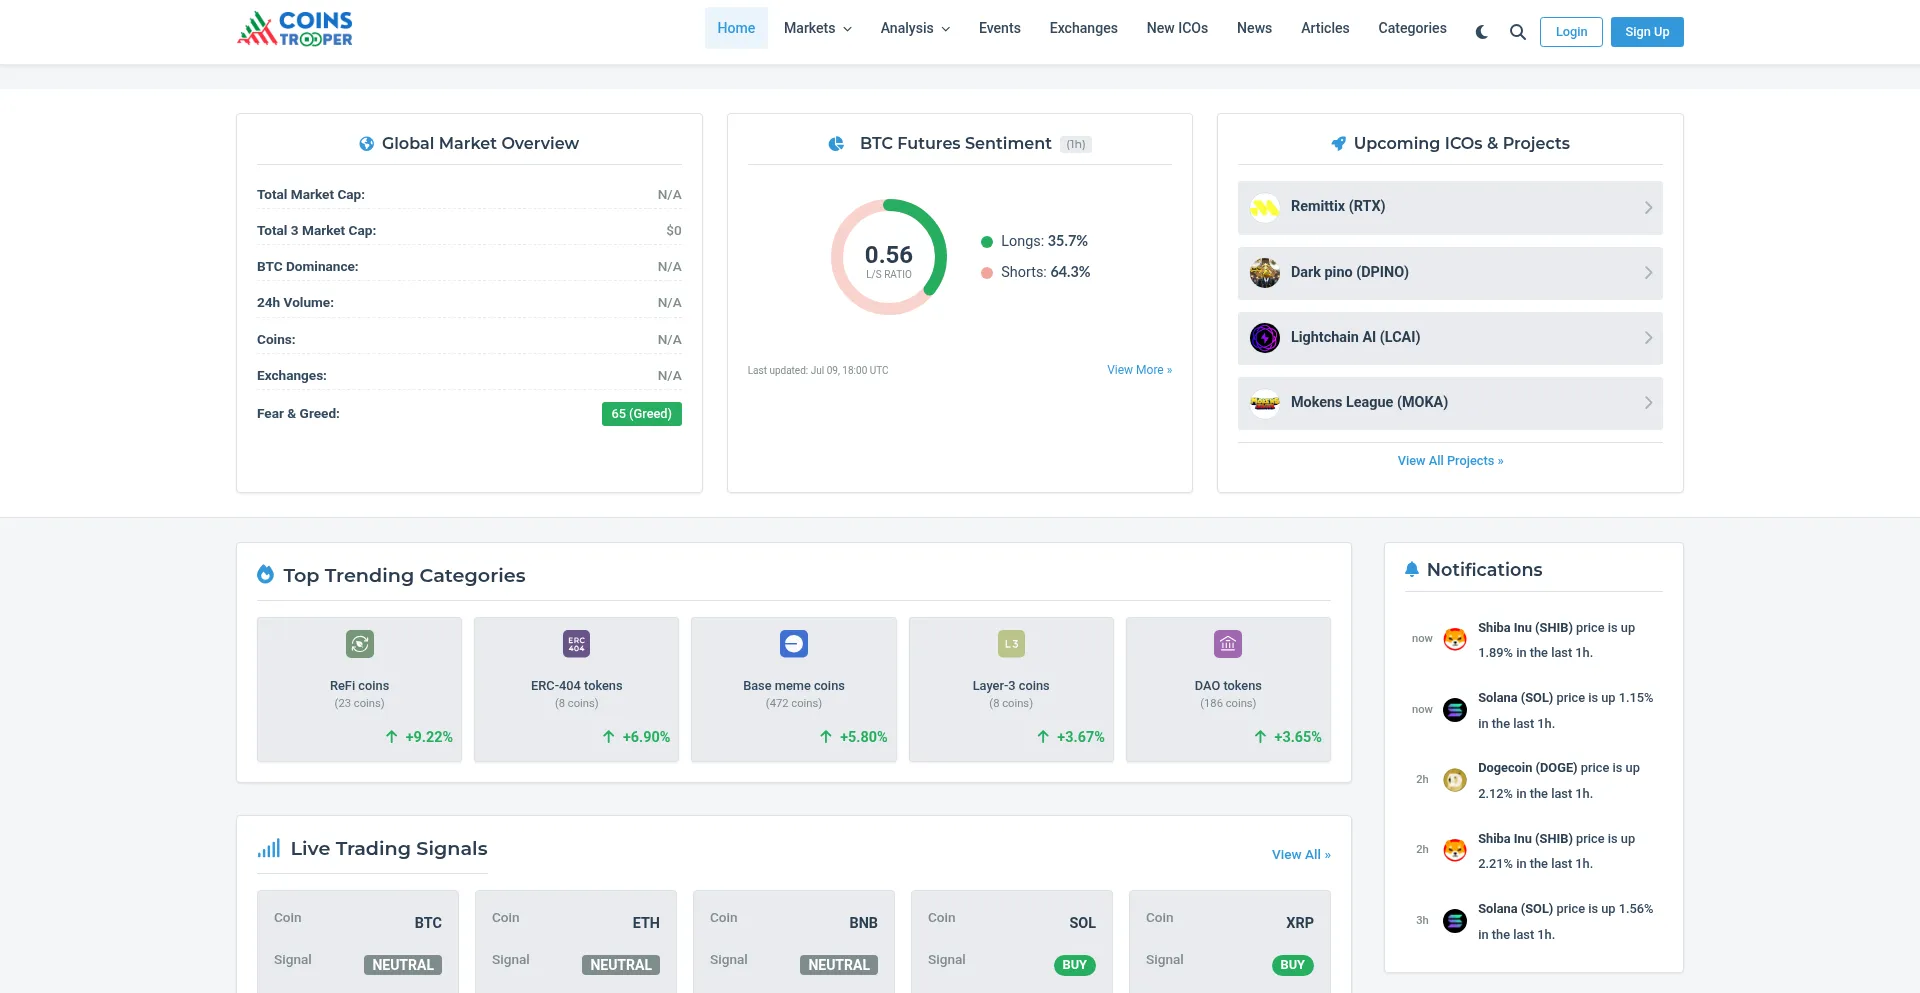1920x993 pixels.
Task: Click the 65 (Greed) green indicator badge
Action: (641, 414)
